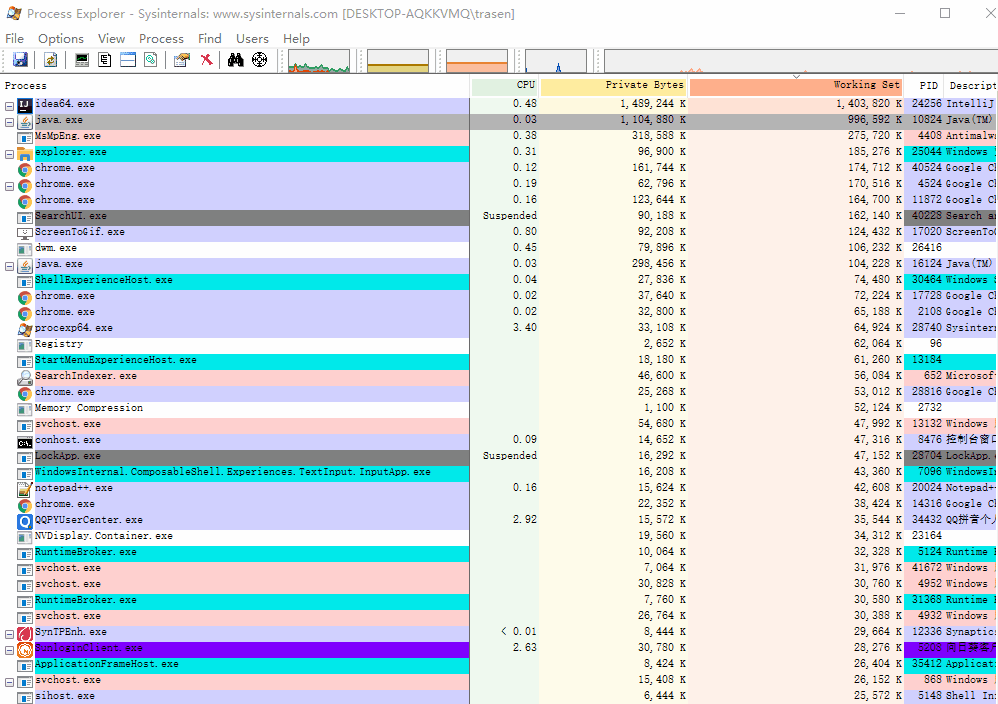Collapse the idea64.exe process tree
The image size is (998, 704).
[9, 105]
